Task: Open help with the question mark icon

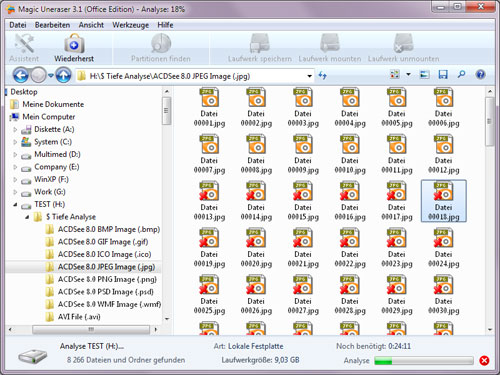Action: tap(480, 75)
